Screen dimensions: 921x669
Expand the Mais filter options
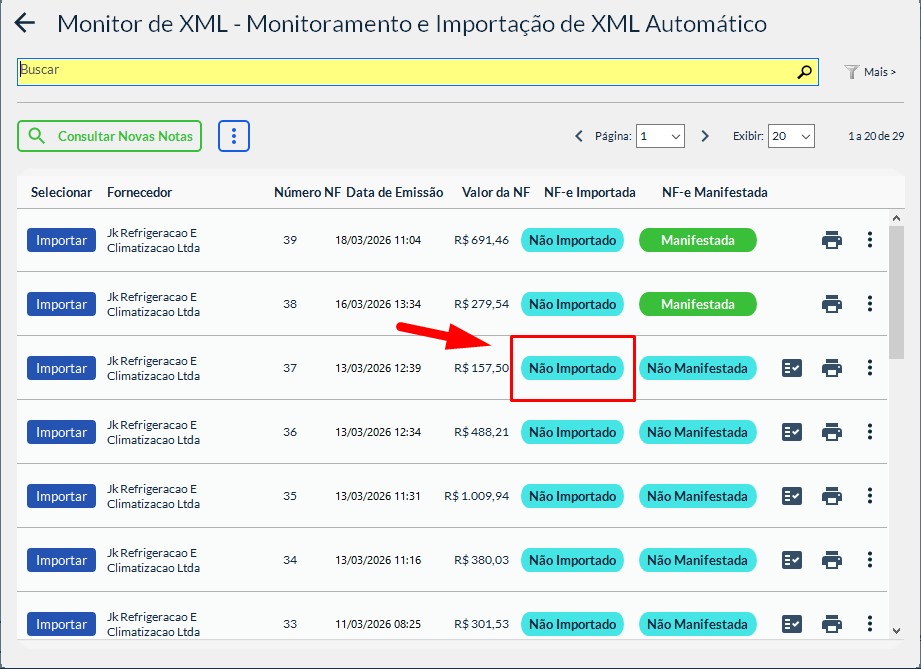click(x=870, y=72)
